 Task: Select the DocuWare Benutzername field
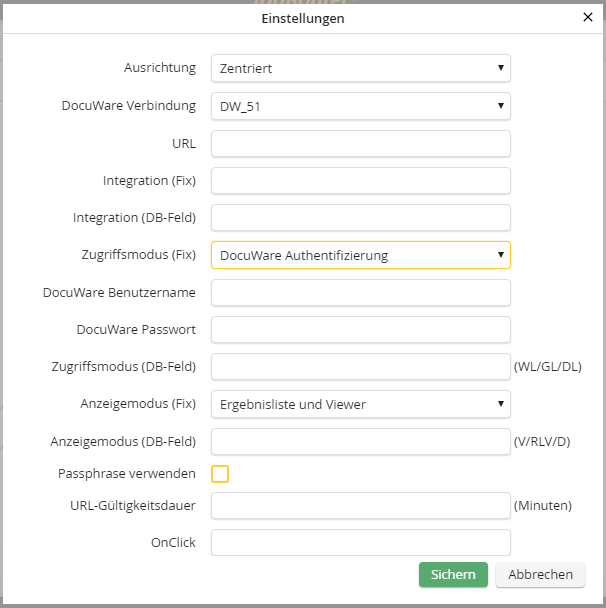[360, 292]
